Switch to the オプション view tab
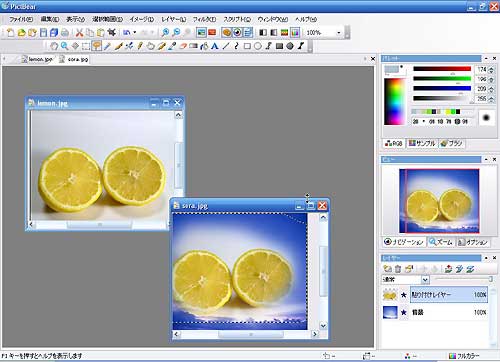The height and width of the screenshot is (362, 500). [473, 242]
